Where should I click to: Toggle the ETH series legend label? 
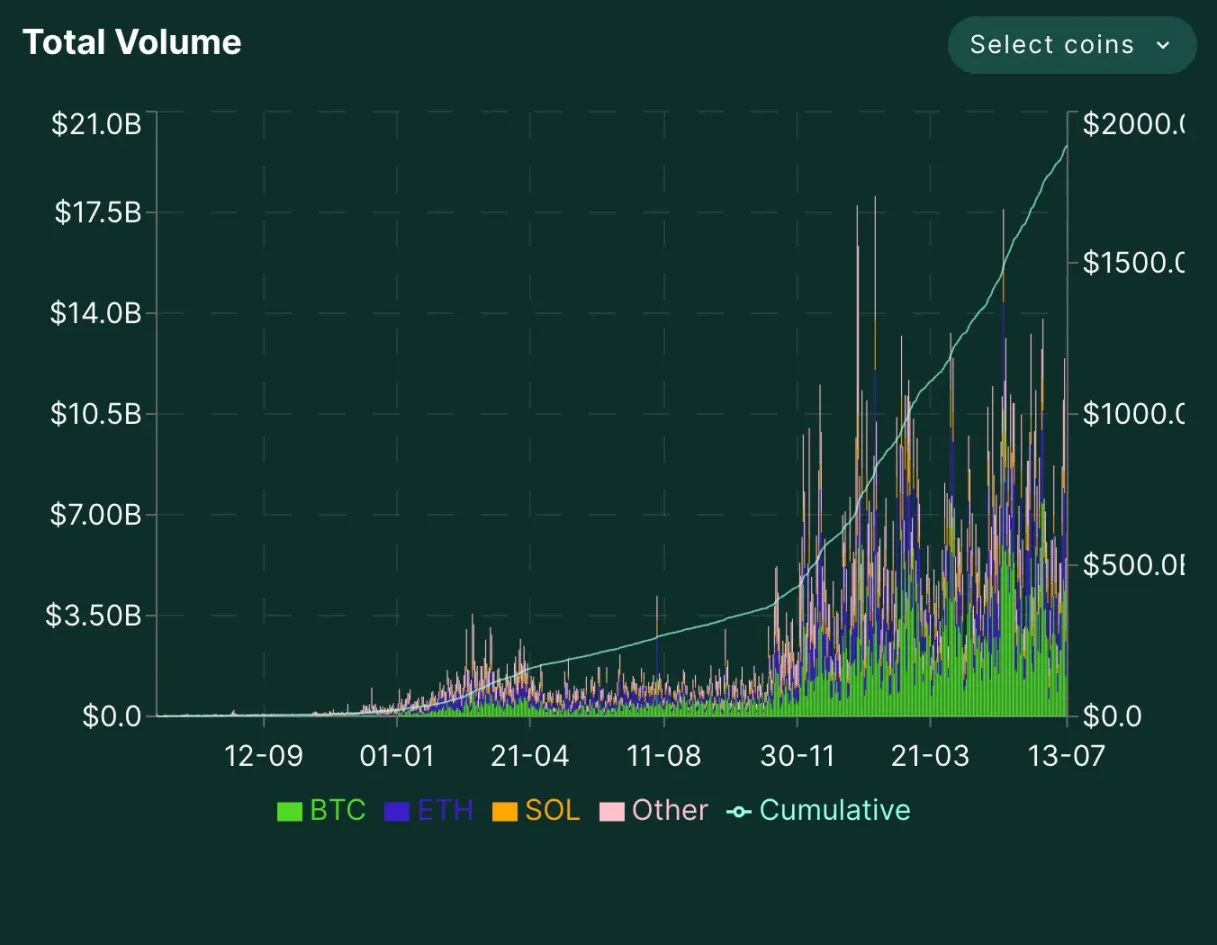(445, 810)
